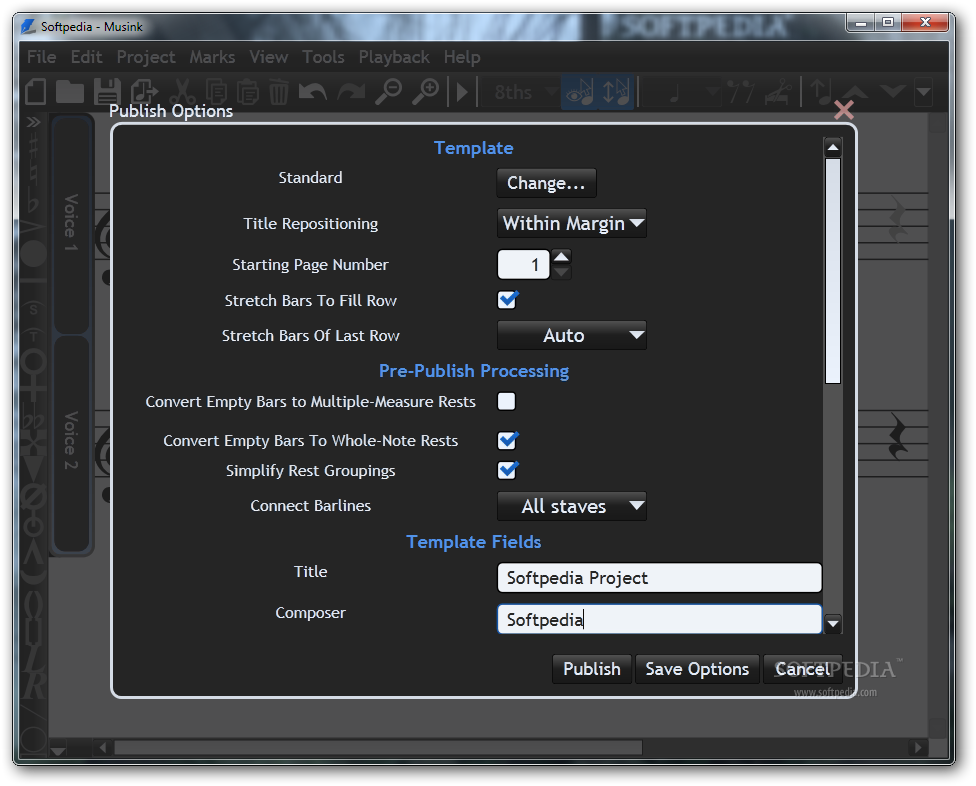This screenshot has width=976, height=786.
Task: Open the 8ths note duration dropdown
Action: click(x=523, y=92)
